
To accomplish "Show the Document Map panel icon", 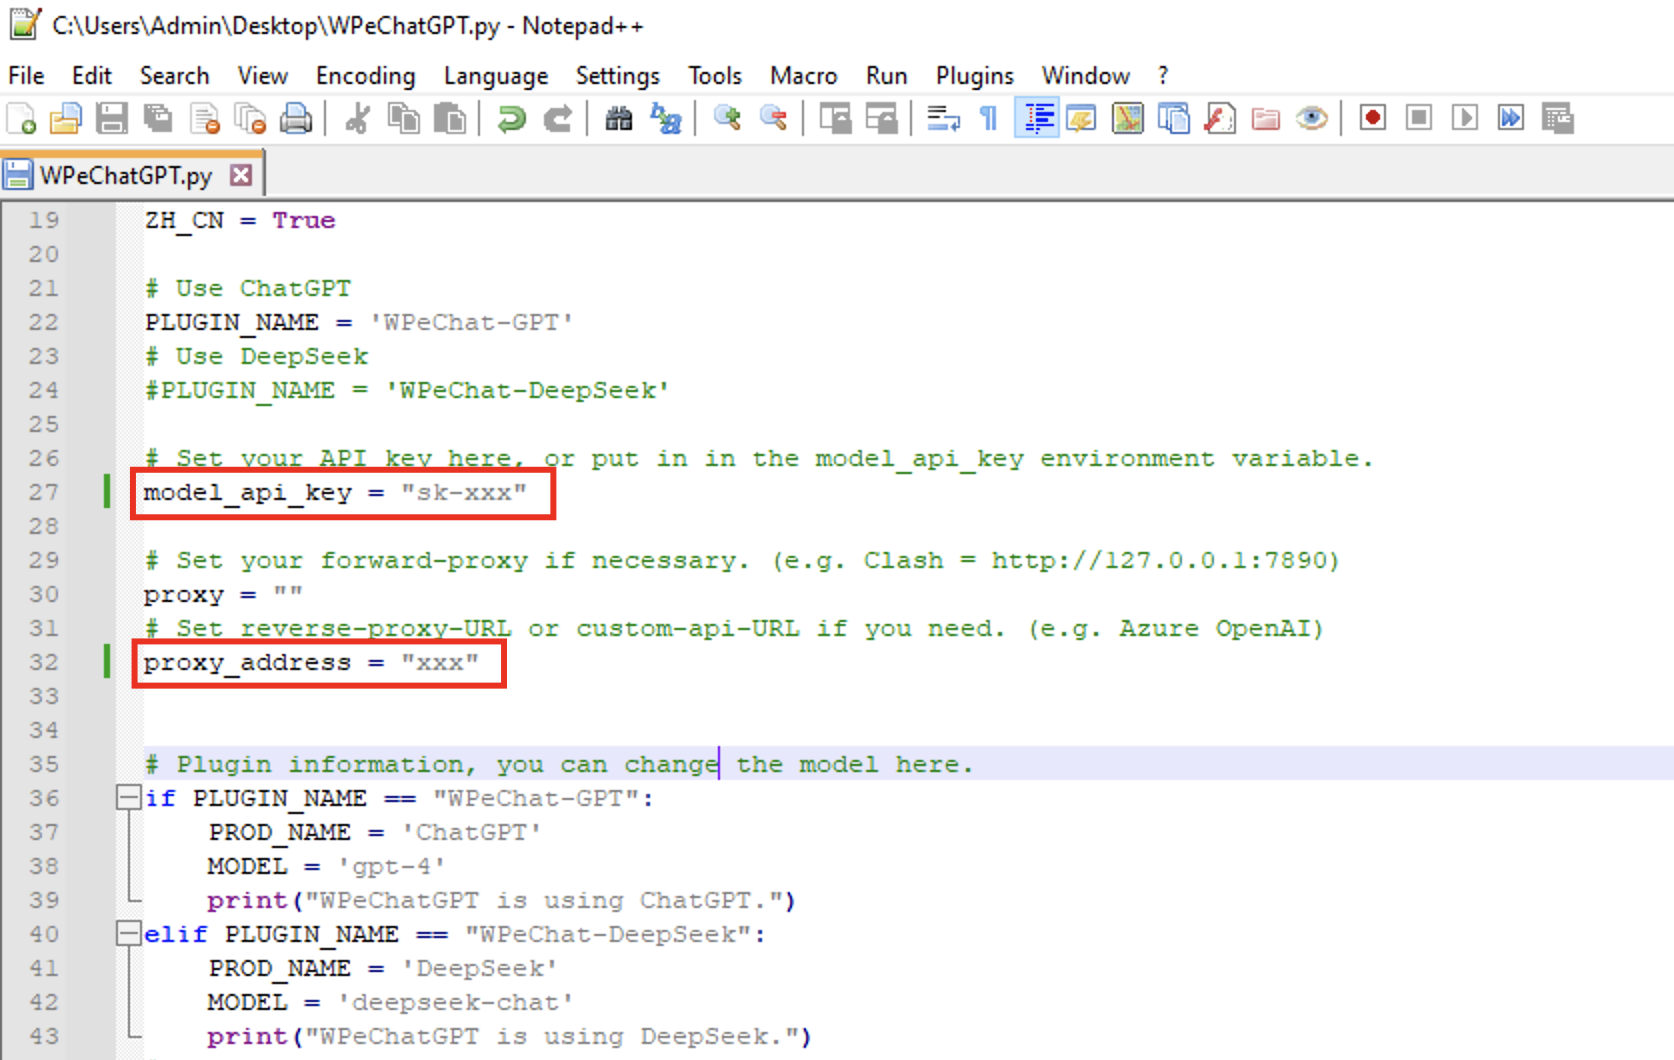I will point(1127,118).
